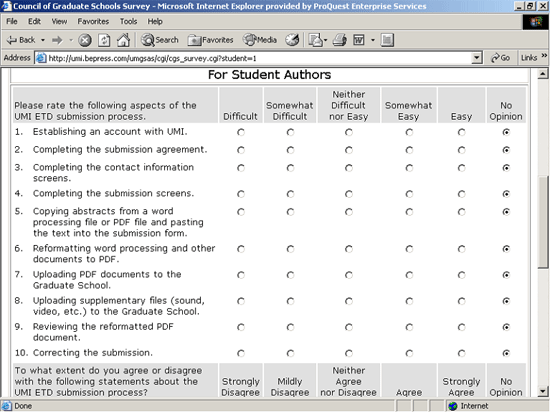Open the Back history dropdown arrow

[x=43, y=40]
